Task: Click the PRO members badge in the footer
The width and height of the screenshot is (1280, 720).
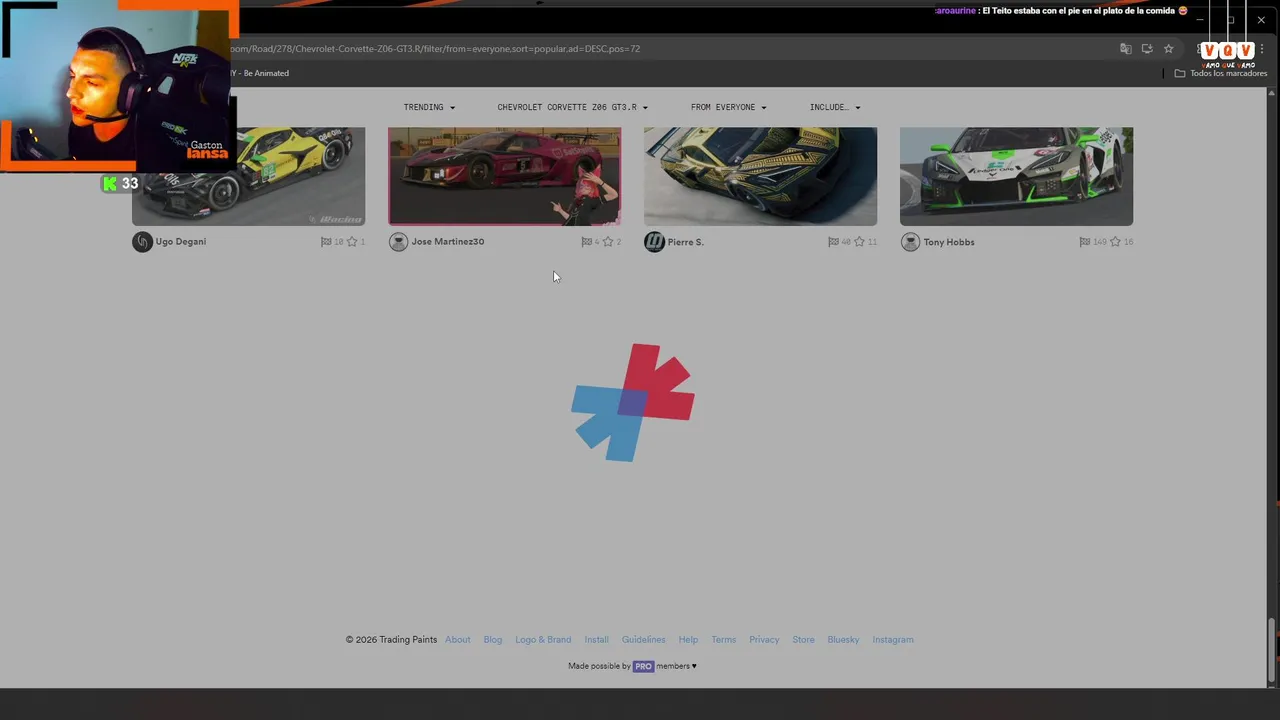Action: [x=643, y=666]
